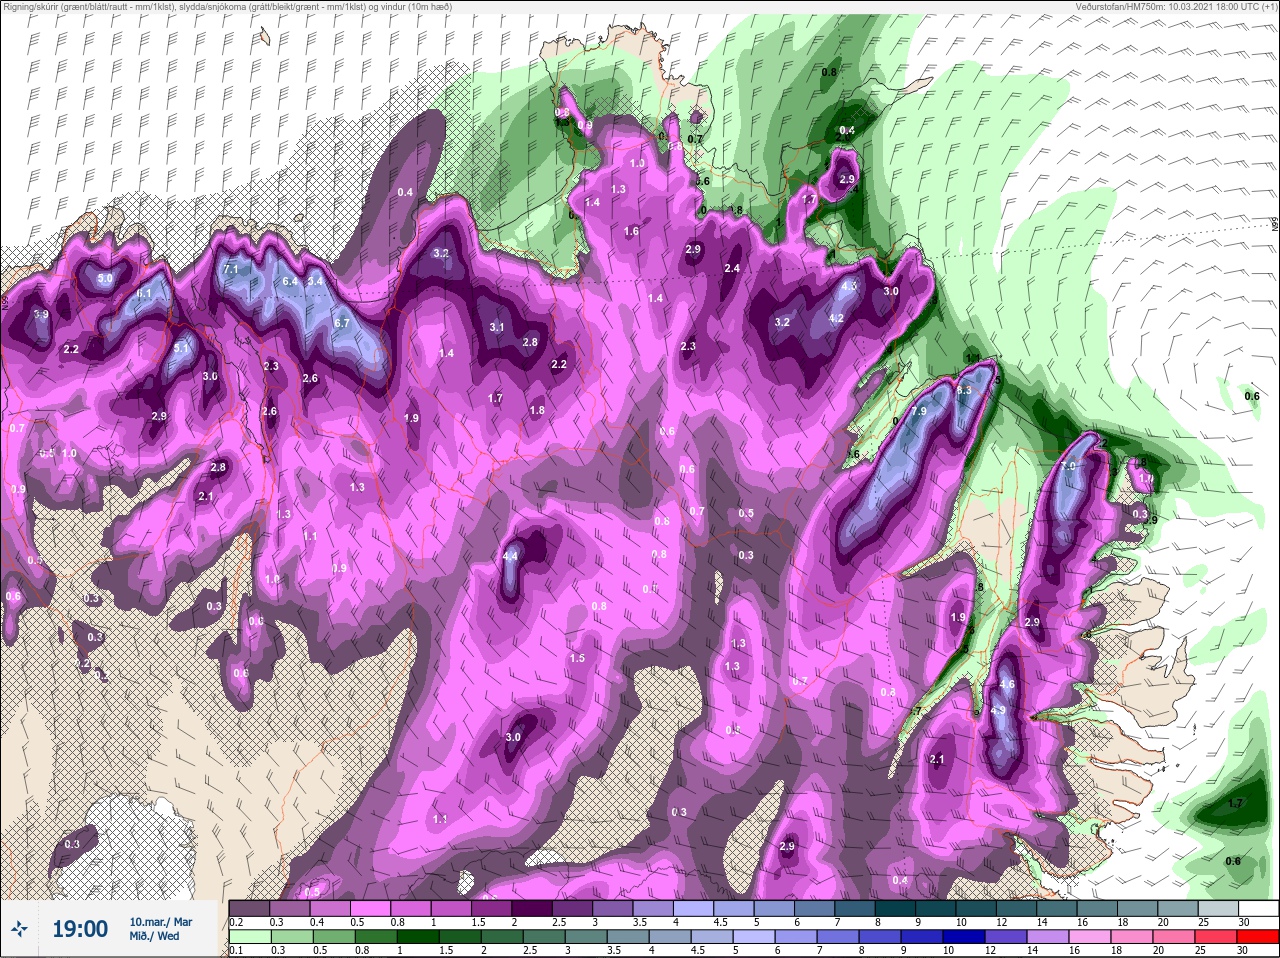Click the 6.4 precipitation value label
The image size is (1280, 958).
pos(291,282)
